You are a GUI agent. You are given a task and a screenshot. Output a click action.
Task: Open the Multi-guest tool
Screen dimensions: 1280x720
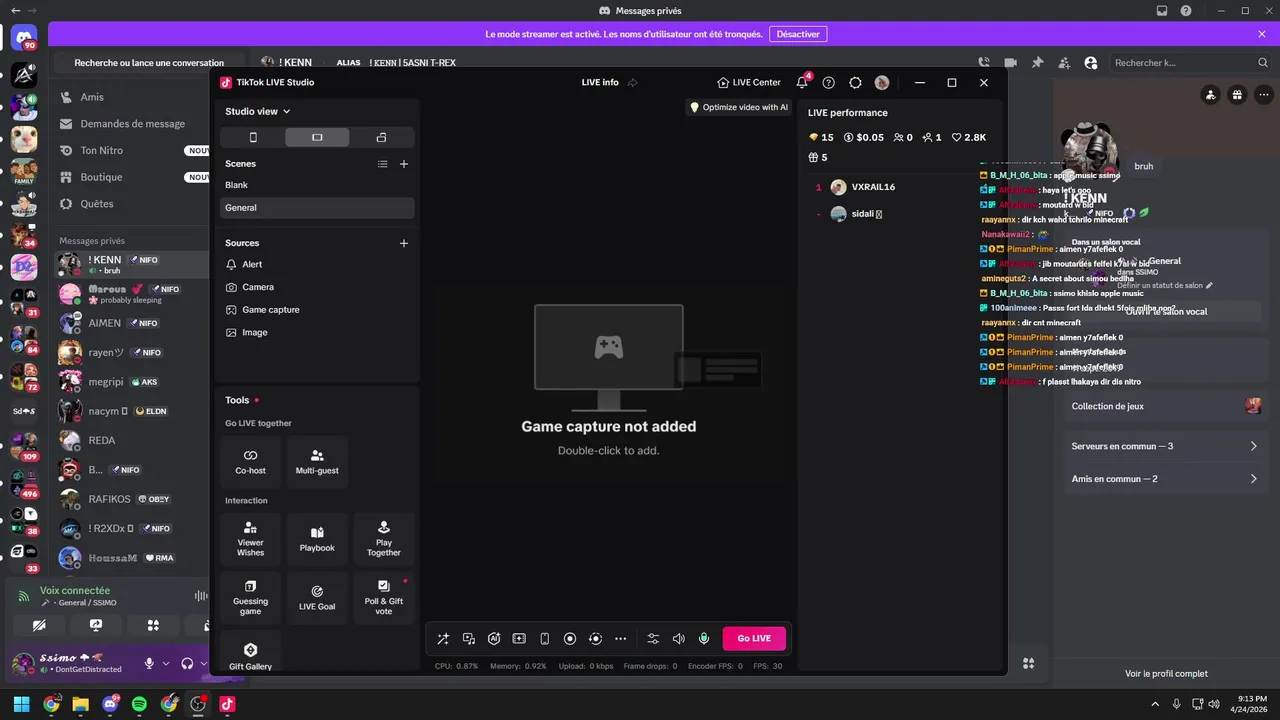pyautogui.click(x=317, y=462)
